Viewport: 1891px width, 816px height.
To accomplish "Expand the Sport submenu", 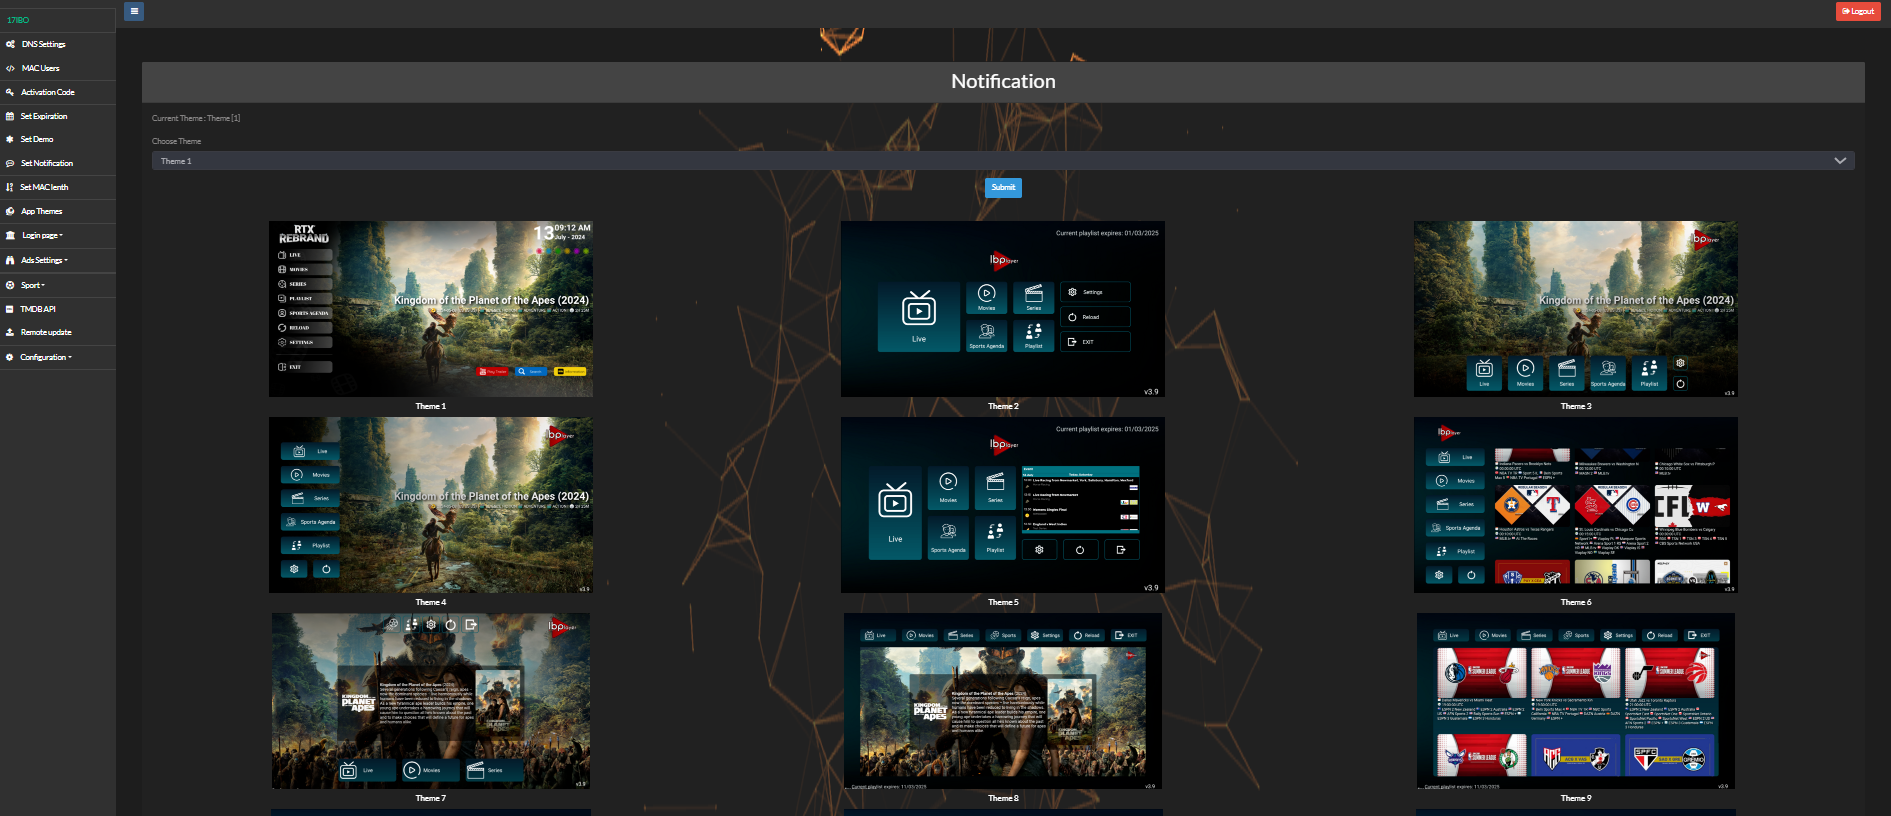I will pyautogui.click(x=32, y=285).
